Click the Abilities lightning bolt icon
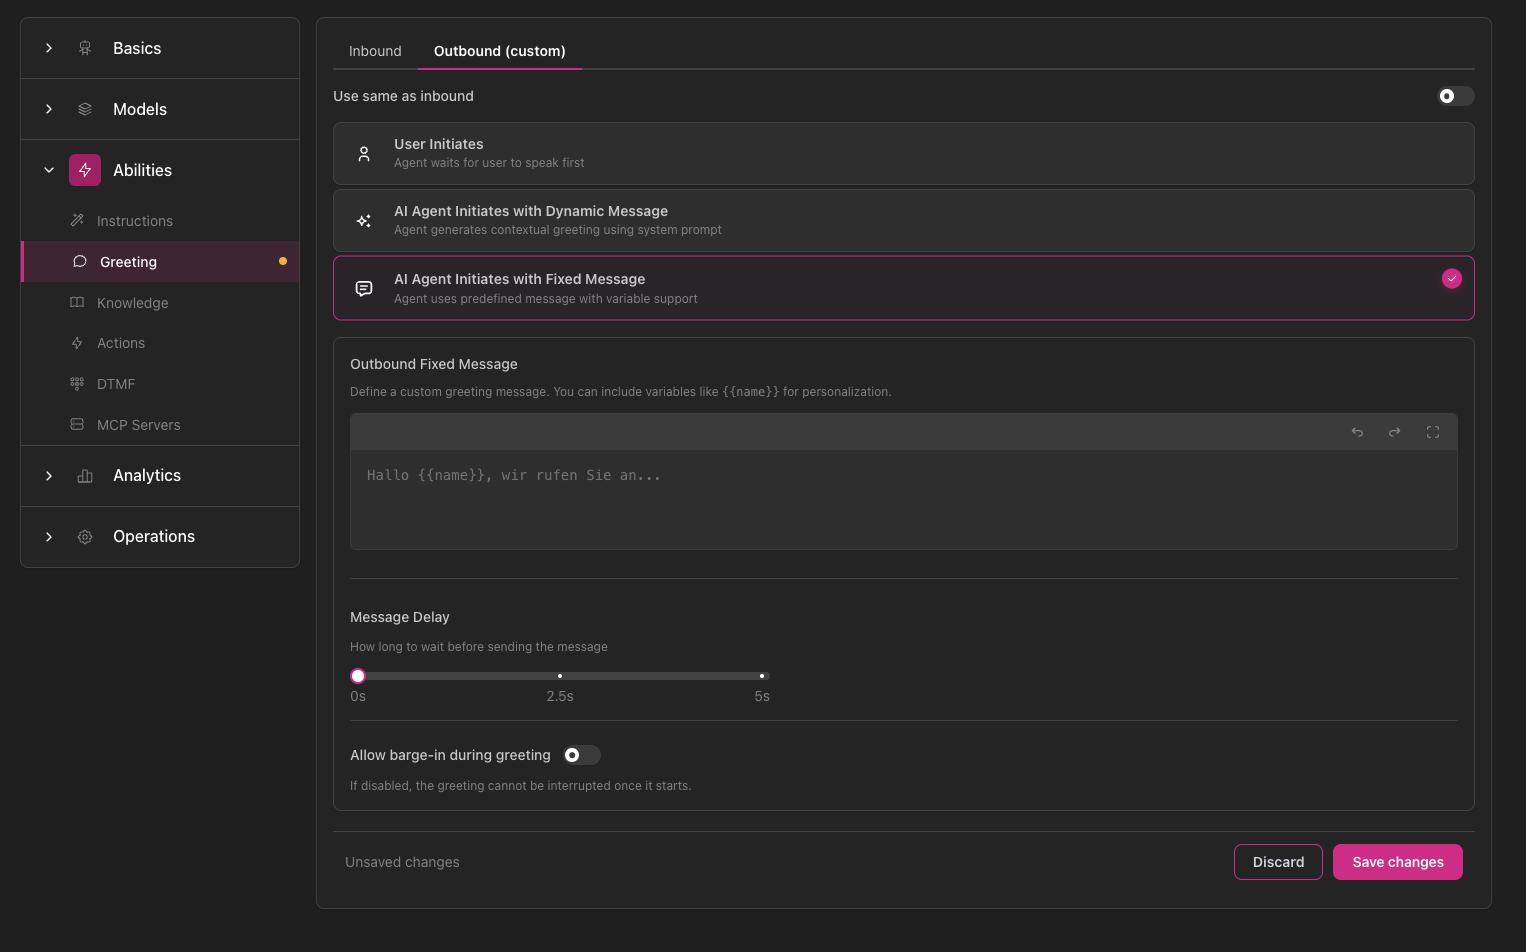Viewport: 1526px width, 952px height. coord(85,170)
